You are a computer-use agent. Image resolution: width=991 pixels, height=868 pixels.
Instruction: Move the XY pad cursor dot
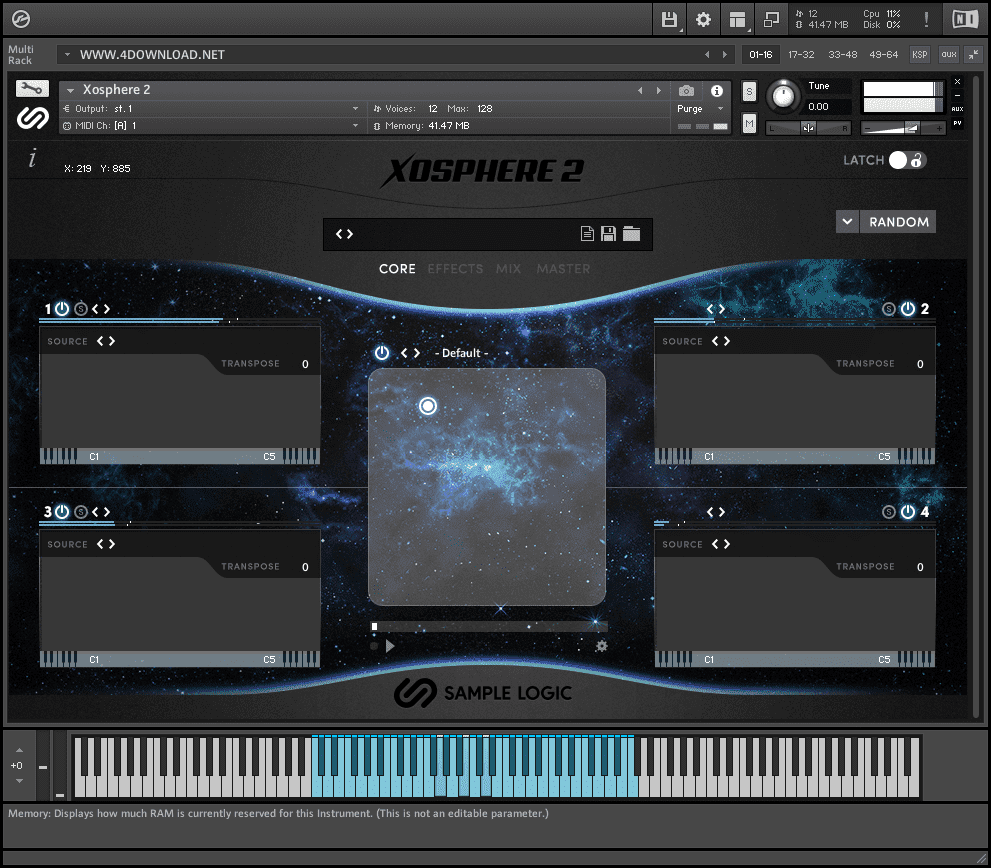pyautogui.click(x=428, y=406)
